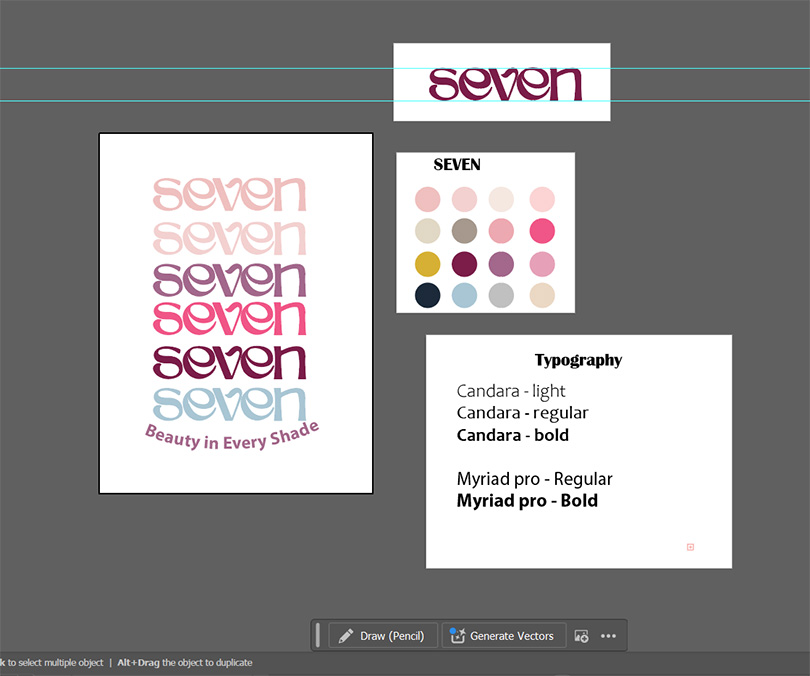Viewport: 810px width, 676px height.
Task: Open the three-dots more options menu
Action: coord(608,636)
